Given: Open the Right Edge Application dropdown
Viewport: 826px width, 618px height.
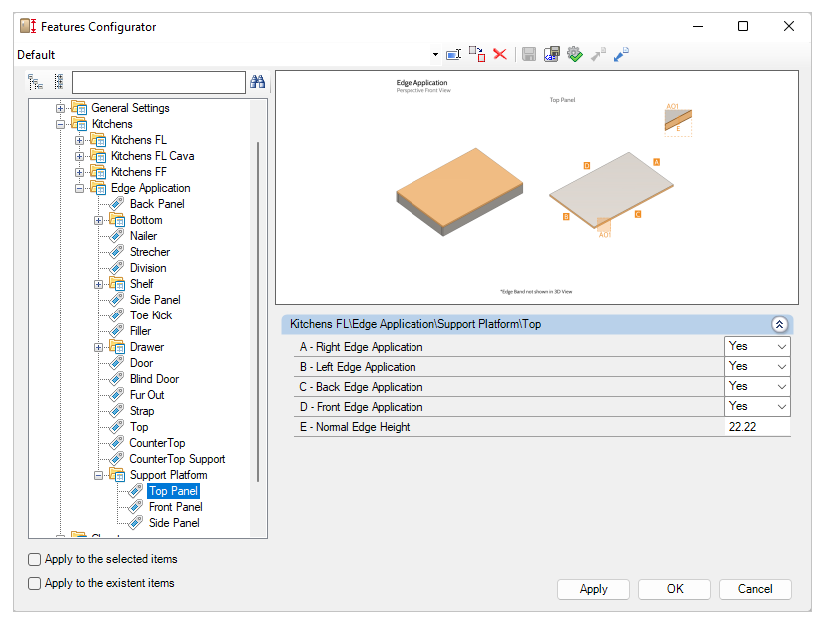Looking at the screenshot, I should tap(780, 346).
